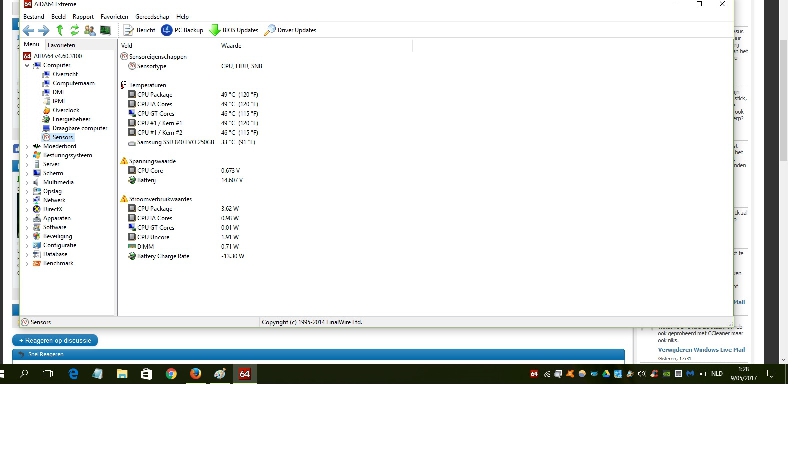Viewport: 800px width, 450px height.
Task: Open the Favorieten menu in menu bar
Action: 114,17
